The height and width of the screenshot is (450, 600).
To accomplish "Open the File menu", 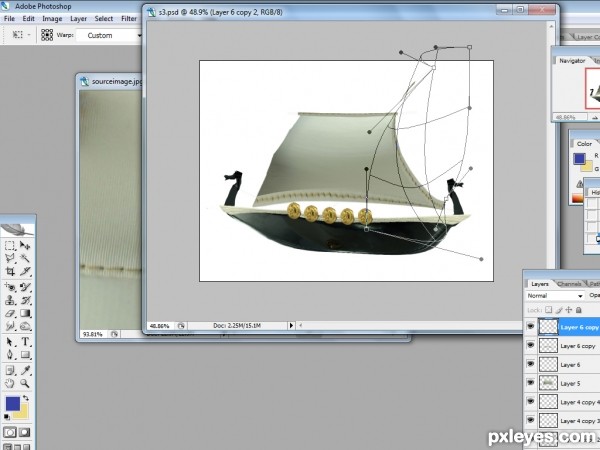I will pyautogui.click(x=9, y=18).
